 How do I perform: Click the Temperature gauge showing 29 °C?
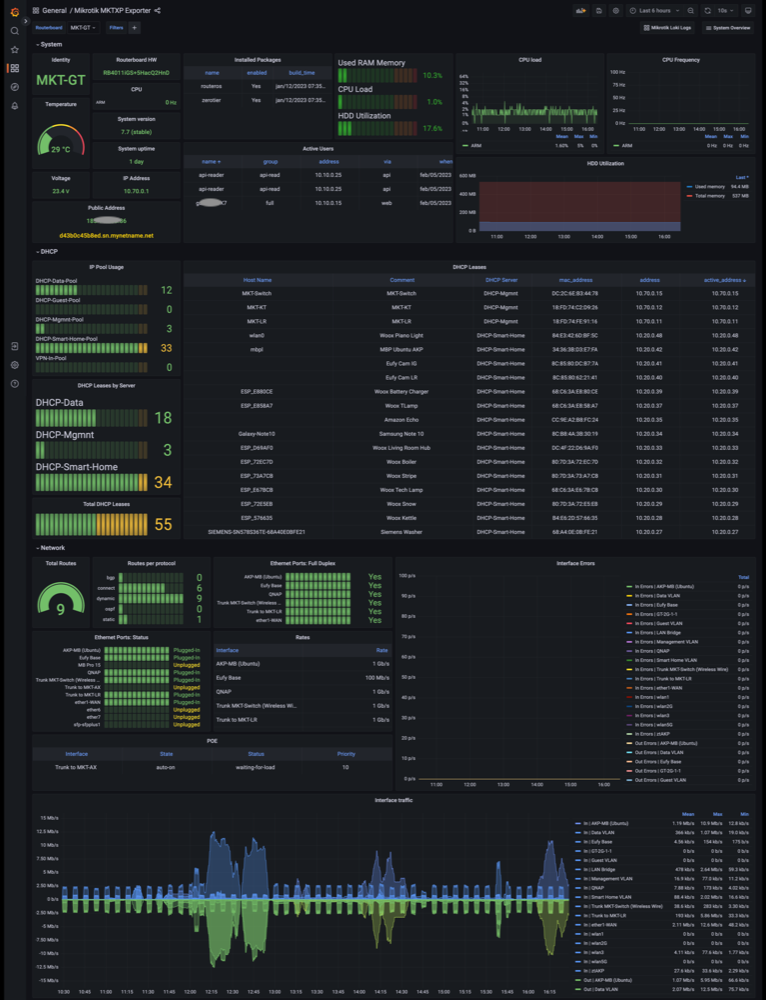pos(61,140)
